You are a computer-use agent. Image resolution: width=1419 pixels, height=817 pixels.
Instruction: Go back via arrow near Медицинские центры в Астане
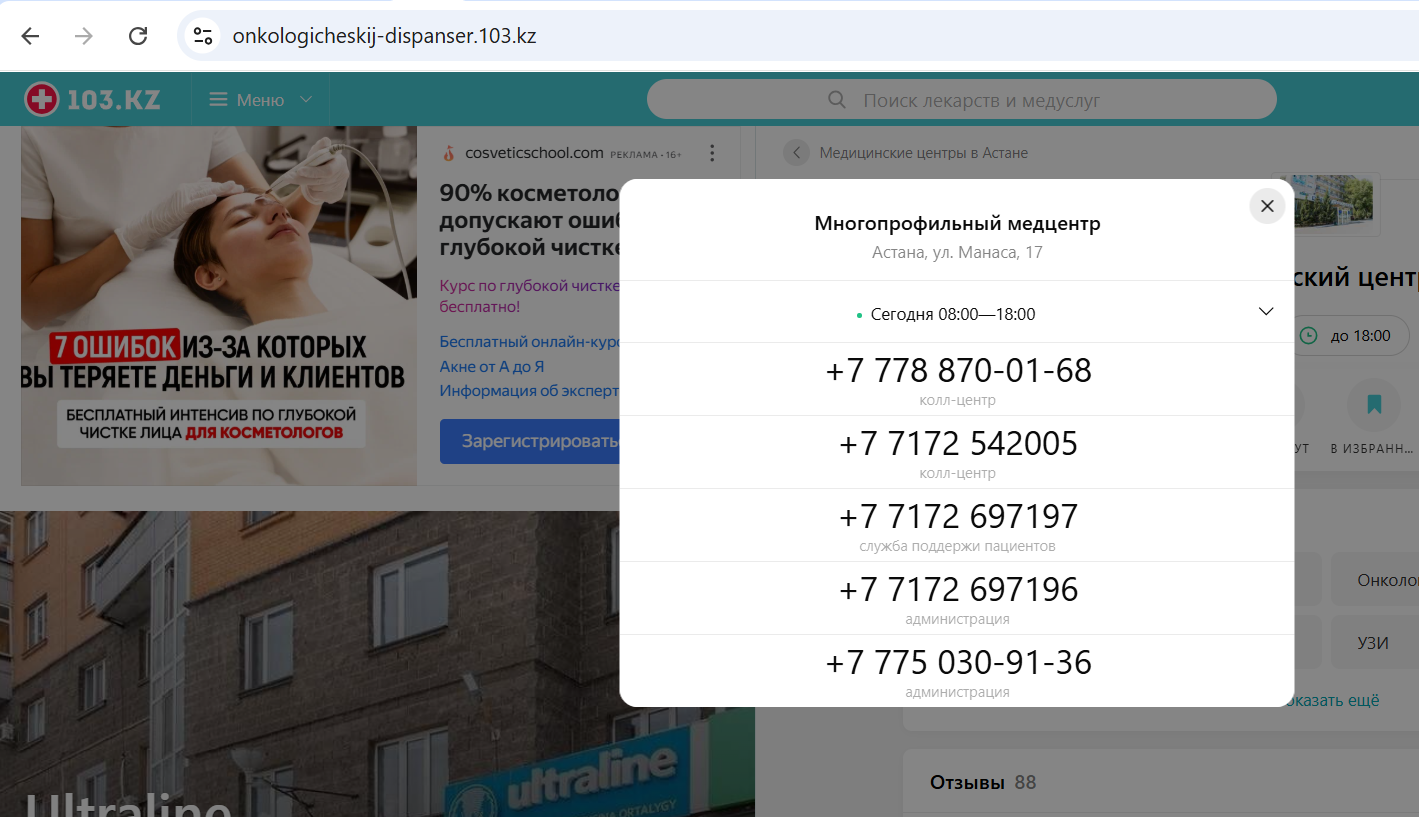[x=797, y=153]
